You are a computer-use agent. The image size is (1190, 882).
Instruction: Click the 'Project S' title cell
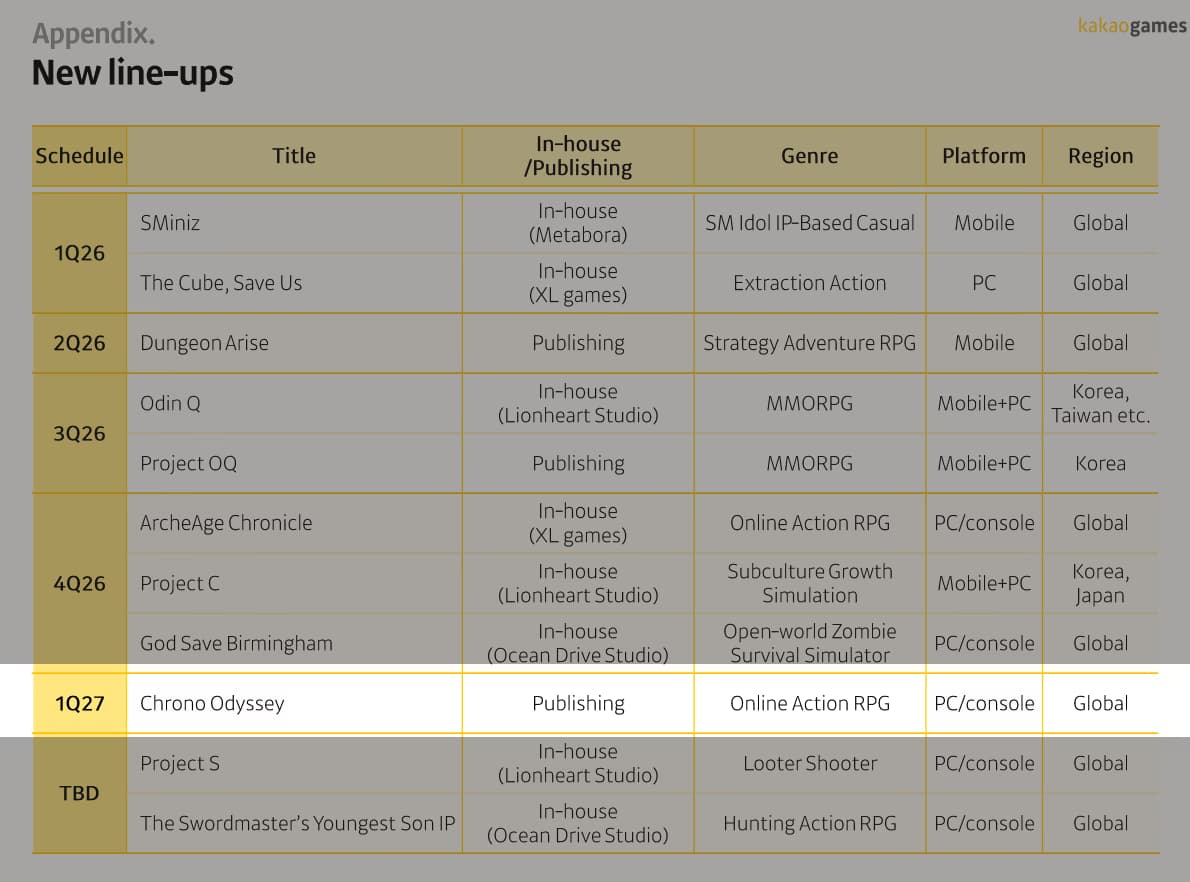(x=294, y=764)
